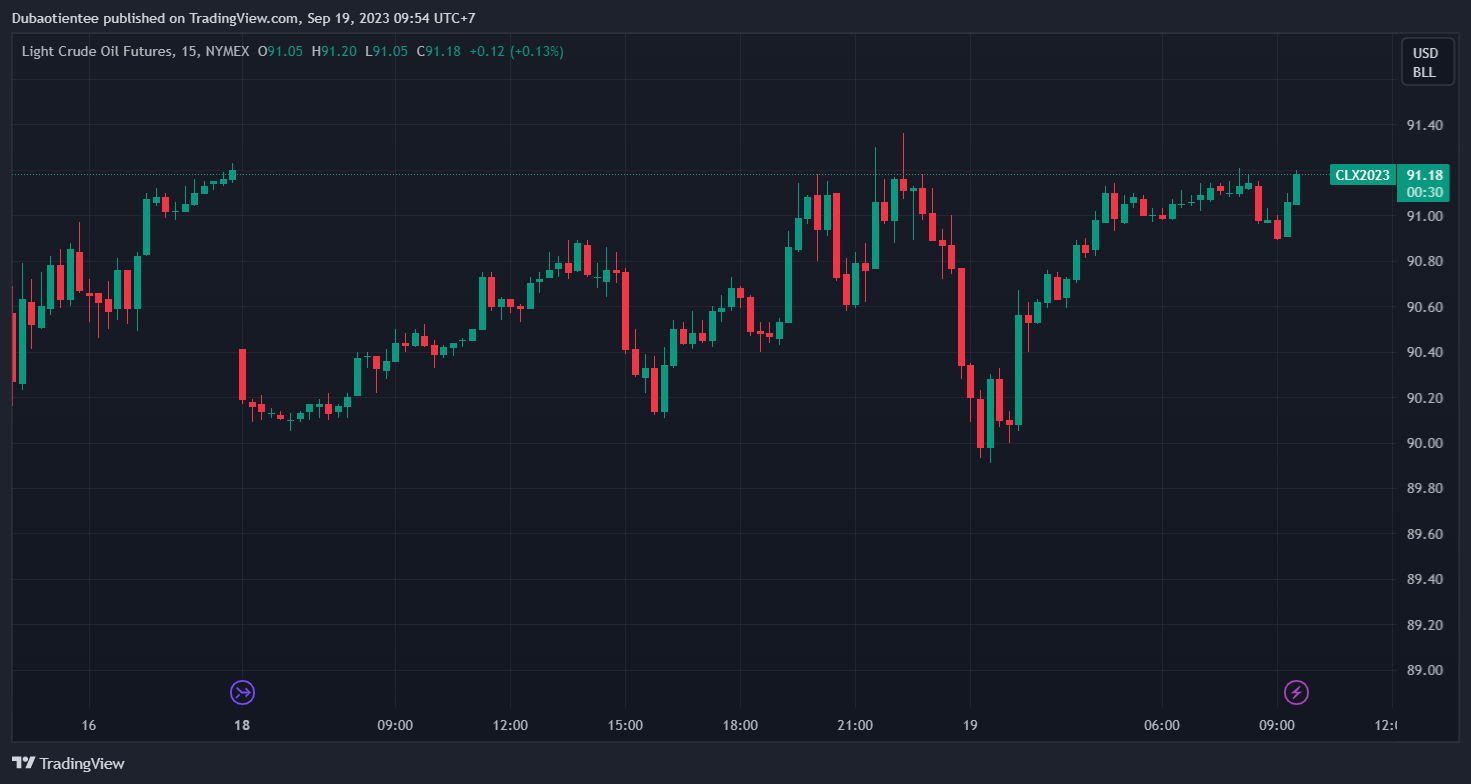Select the 19 date marker on time axis
The width and height of the screenshot is (1471, 784).
969,725
